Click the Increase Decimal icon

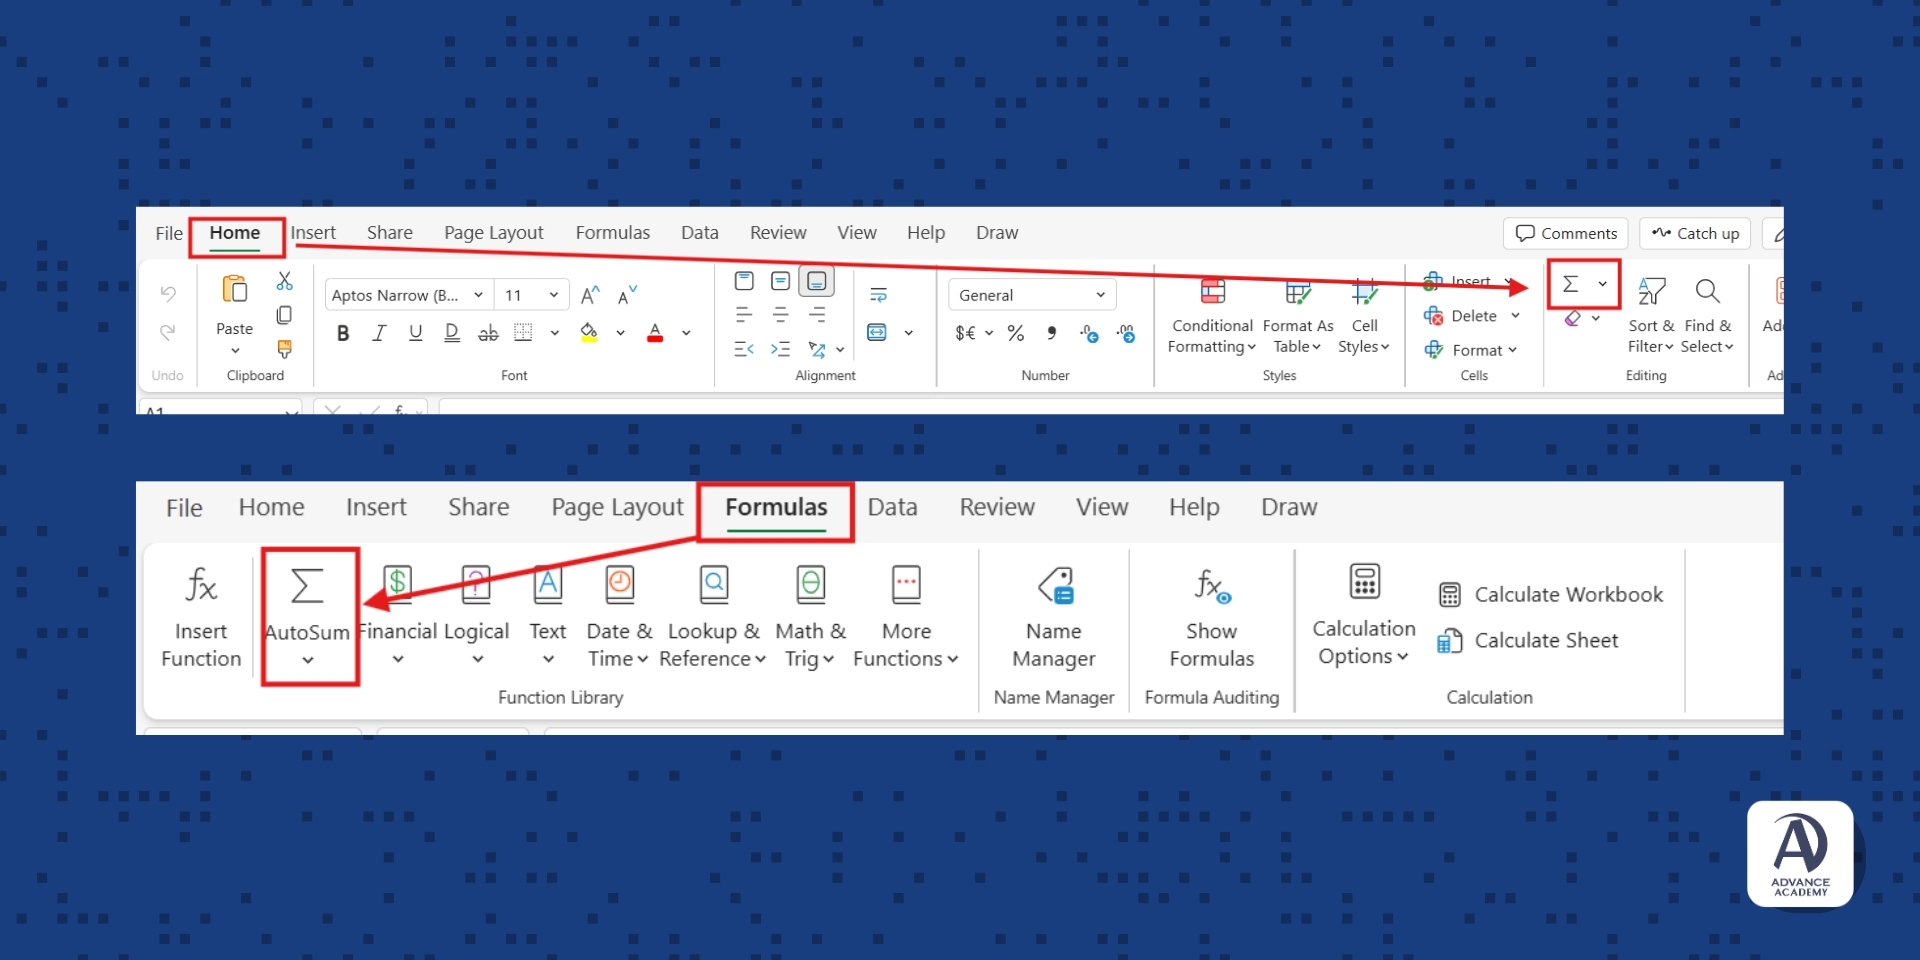point(1090,333)
